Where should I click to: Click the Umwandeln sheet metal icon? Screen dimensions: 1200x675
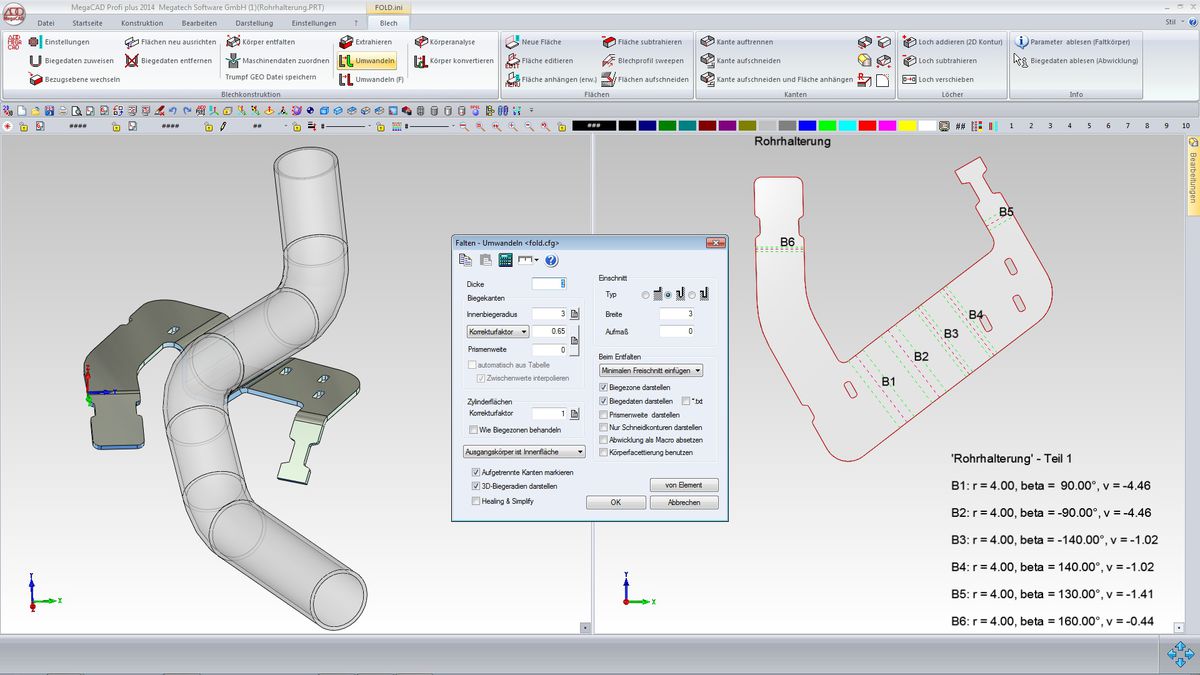[x=346, y=61]
